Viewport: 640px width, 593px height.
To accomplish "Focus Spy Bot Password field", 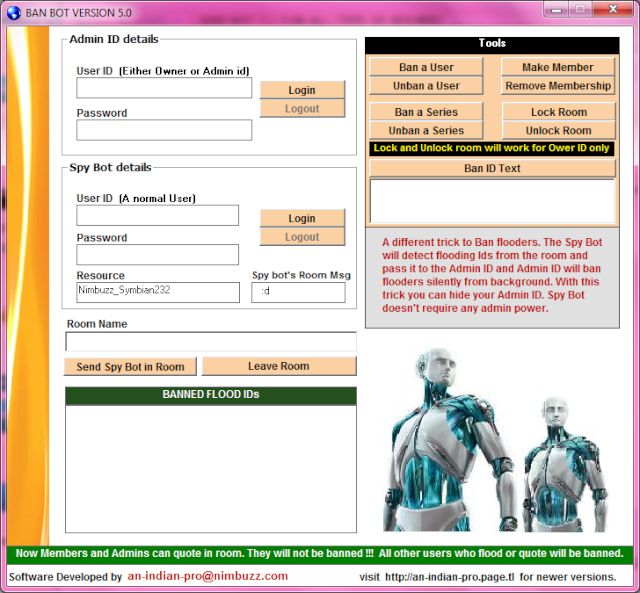I will 158,255.
